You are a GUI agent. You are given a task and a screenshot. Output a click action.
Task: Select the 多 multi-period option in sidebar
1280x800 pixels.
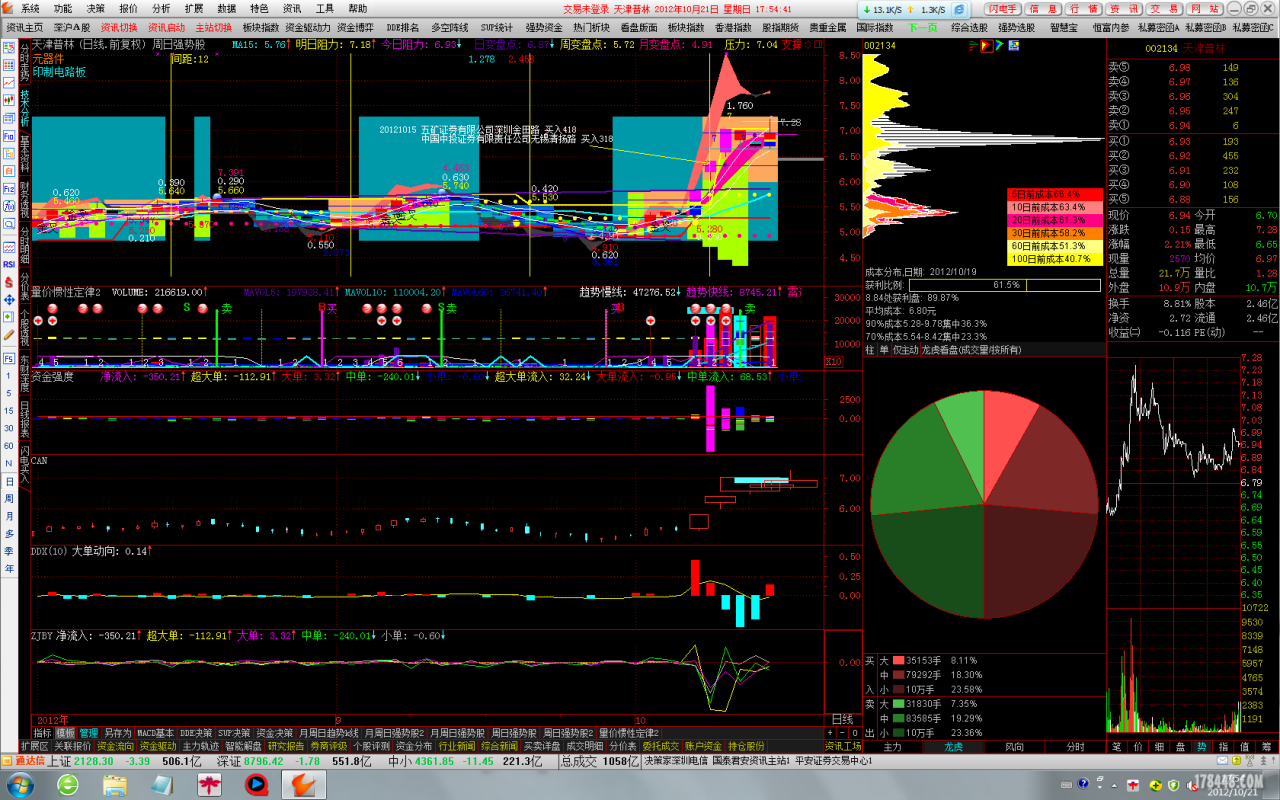[x=9, y=534]
